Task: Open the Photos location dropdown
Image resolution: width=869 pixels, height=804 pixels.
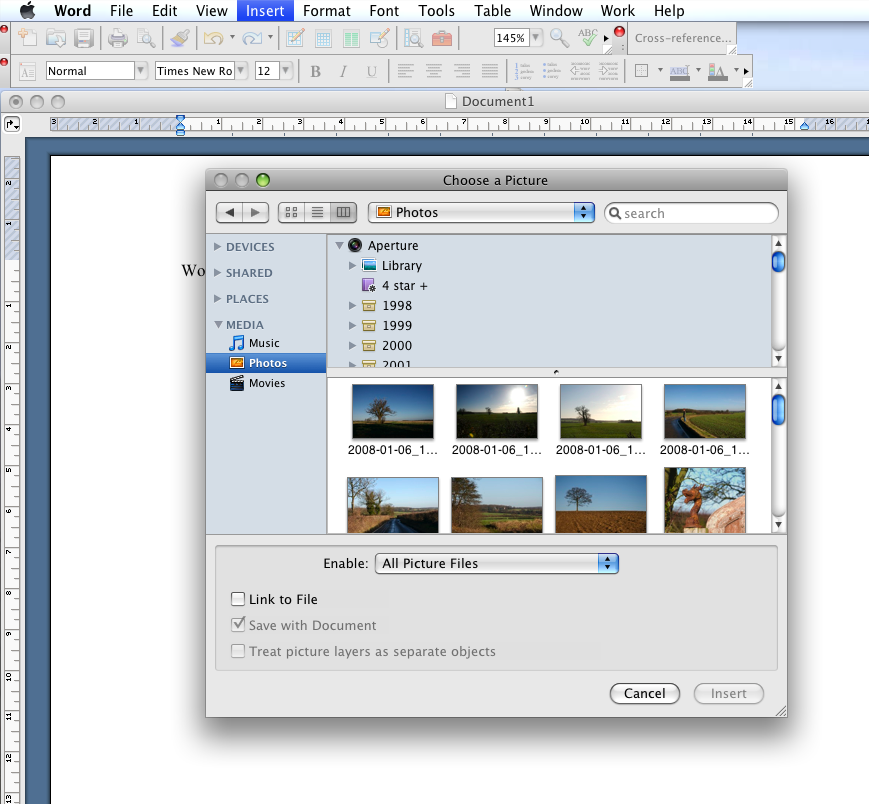Action: coord(481,212)
